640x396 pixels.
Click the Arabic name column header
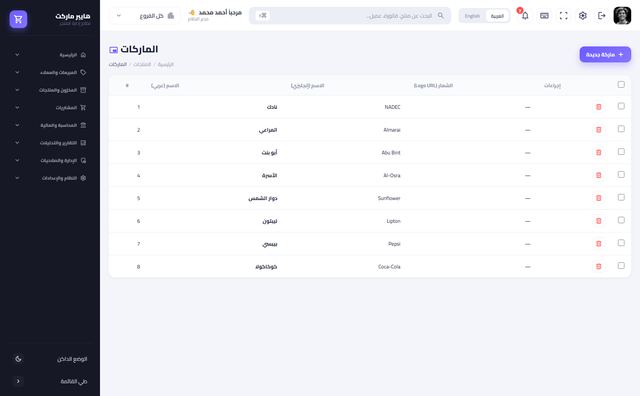pos(165,86)
